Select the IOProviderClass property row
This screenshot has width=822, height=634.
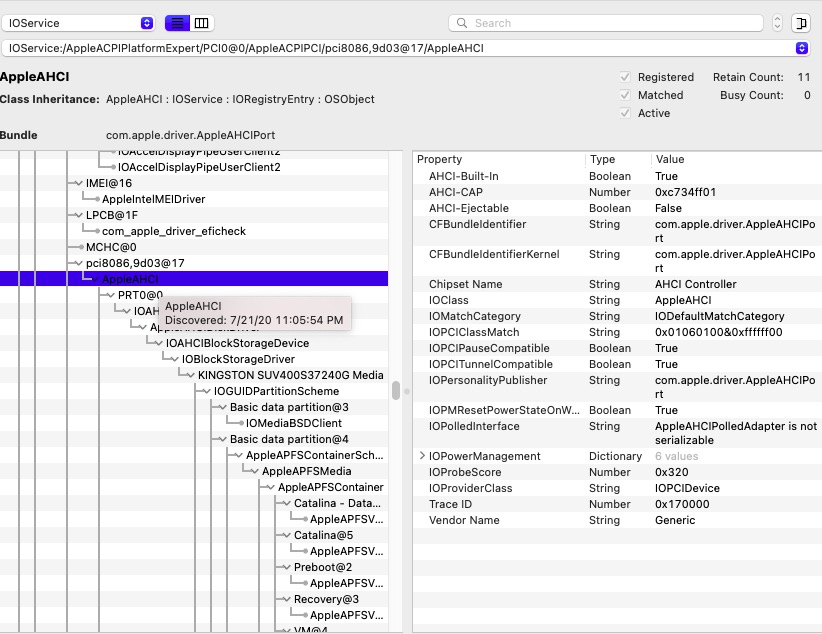pyautogui.click(x=617, y=488)
